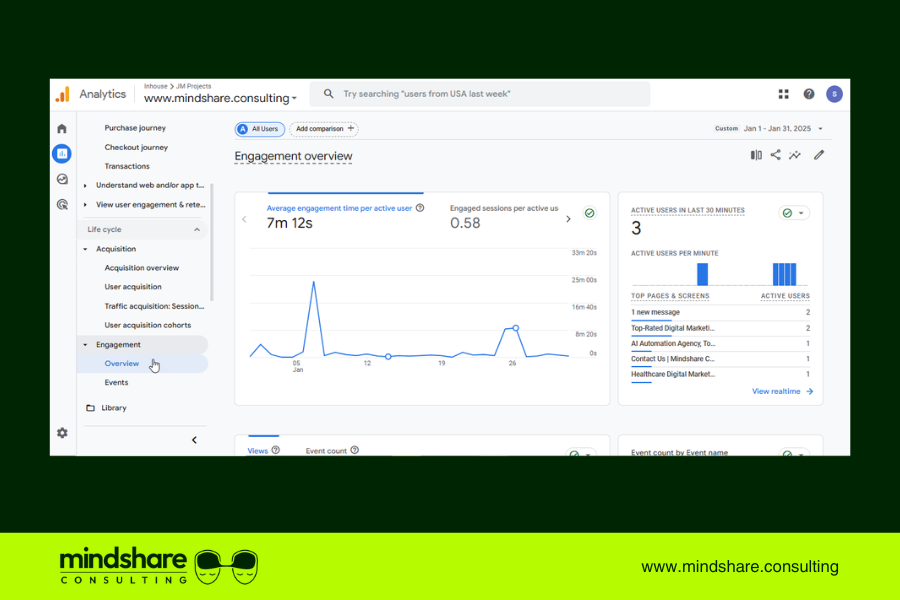Click 'Contact Us | Mindshare C...' page row

coord(720,359)
